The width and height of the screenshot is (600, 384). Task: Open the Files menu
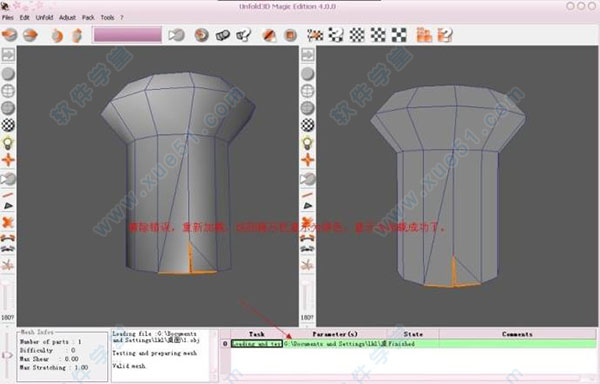(8, 18)
